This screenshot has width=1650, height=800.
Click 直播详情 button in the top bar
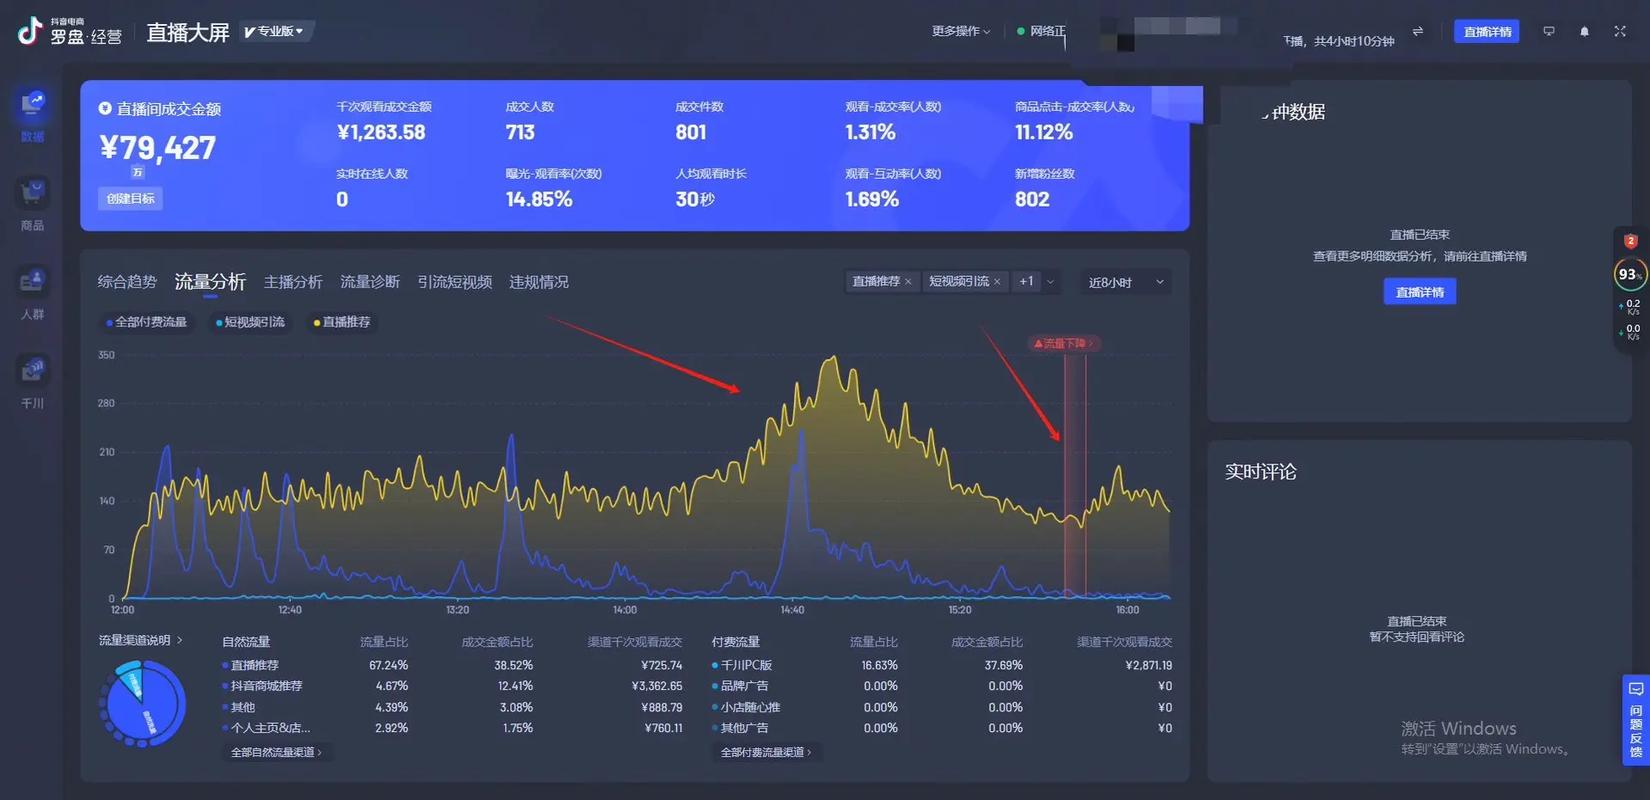point(1487,32)
